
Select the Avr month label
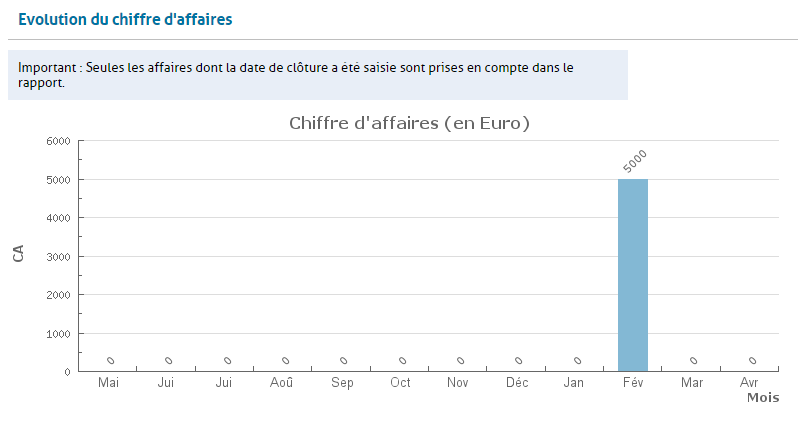coord(749,383)
